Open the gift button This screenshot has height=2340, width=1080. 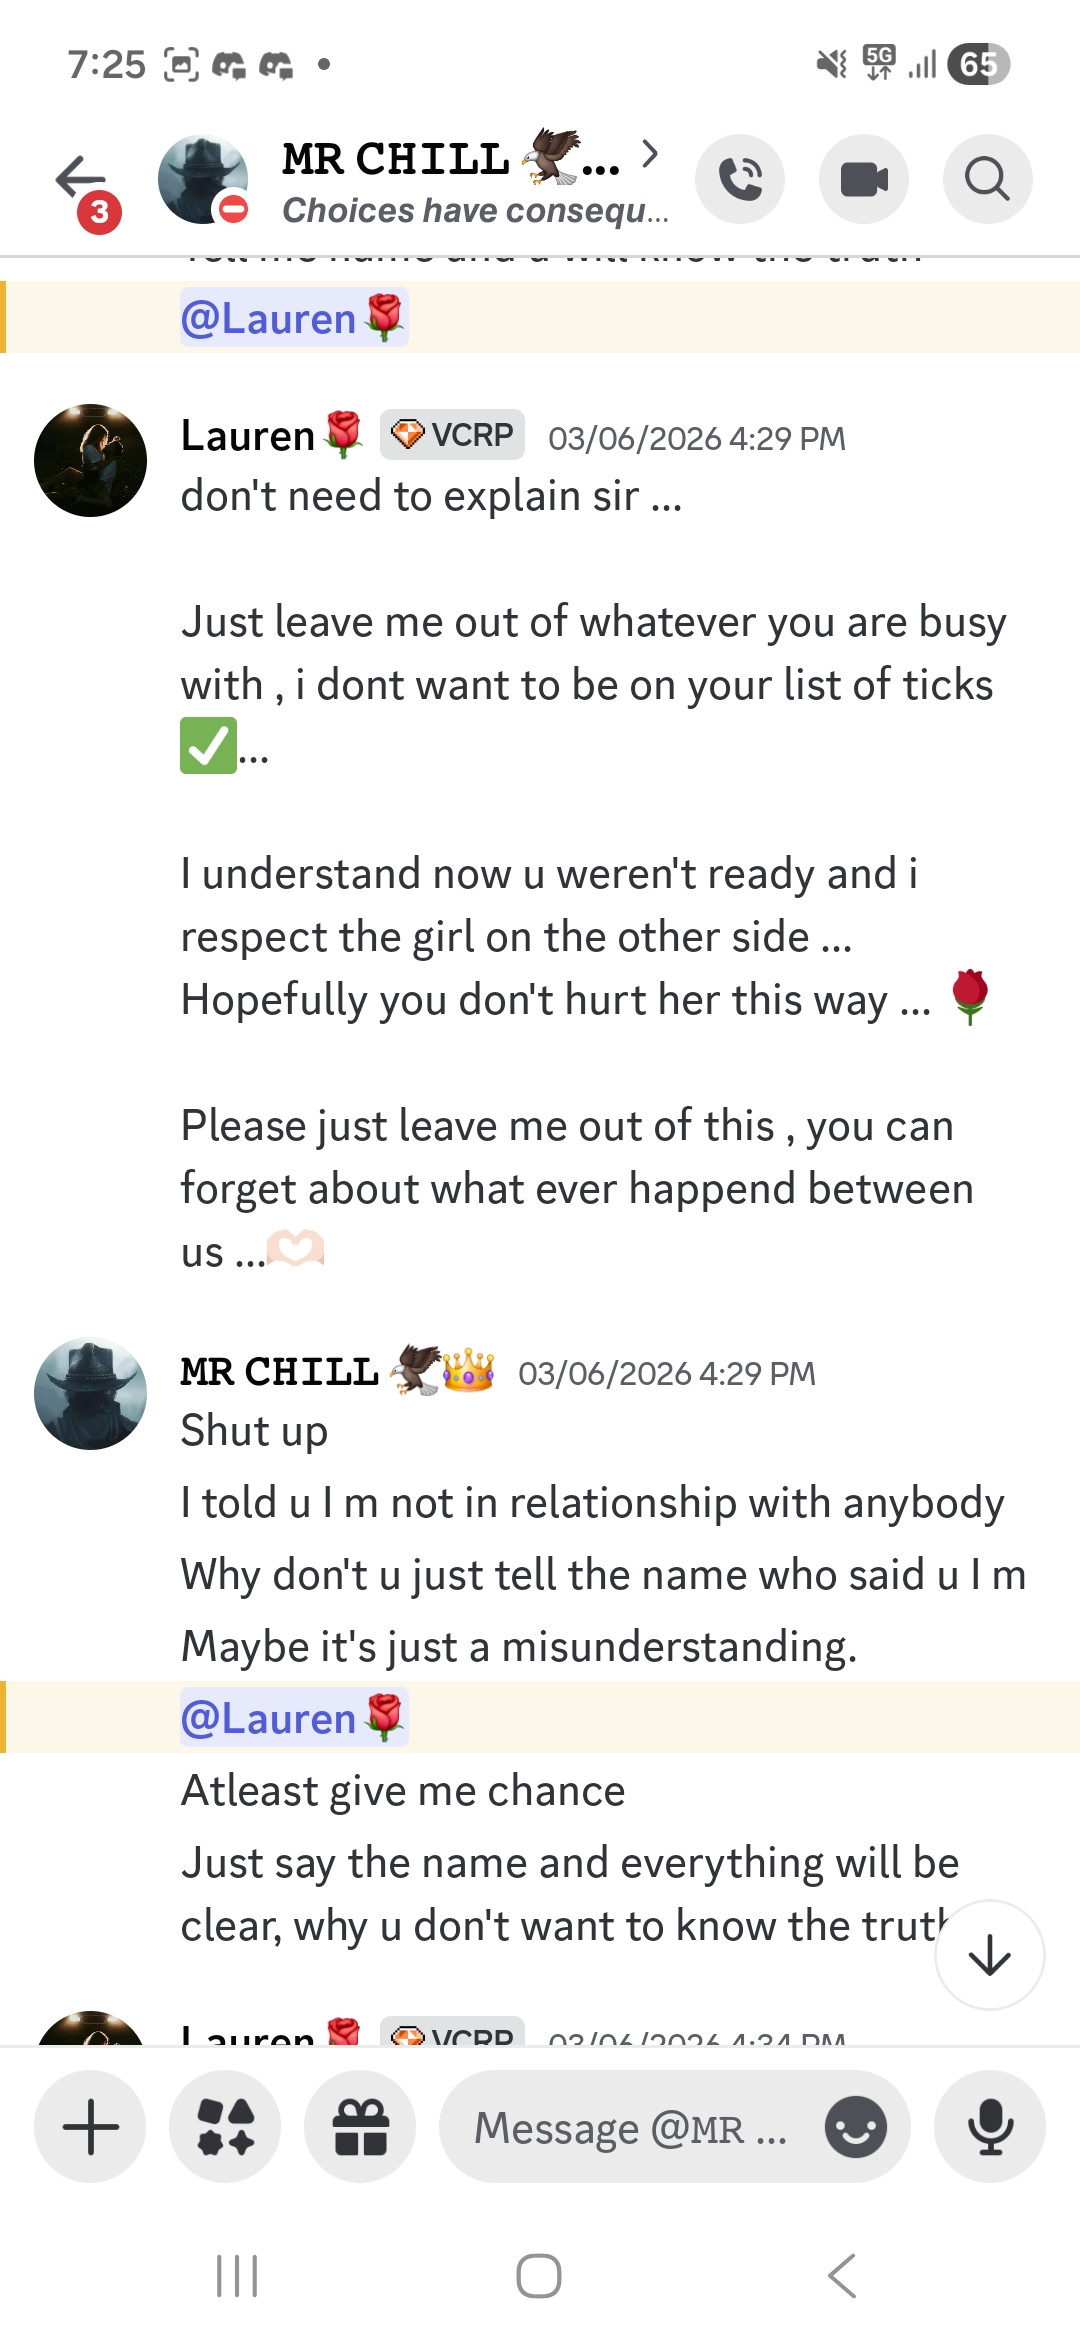360,2127
